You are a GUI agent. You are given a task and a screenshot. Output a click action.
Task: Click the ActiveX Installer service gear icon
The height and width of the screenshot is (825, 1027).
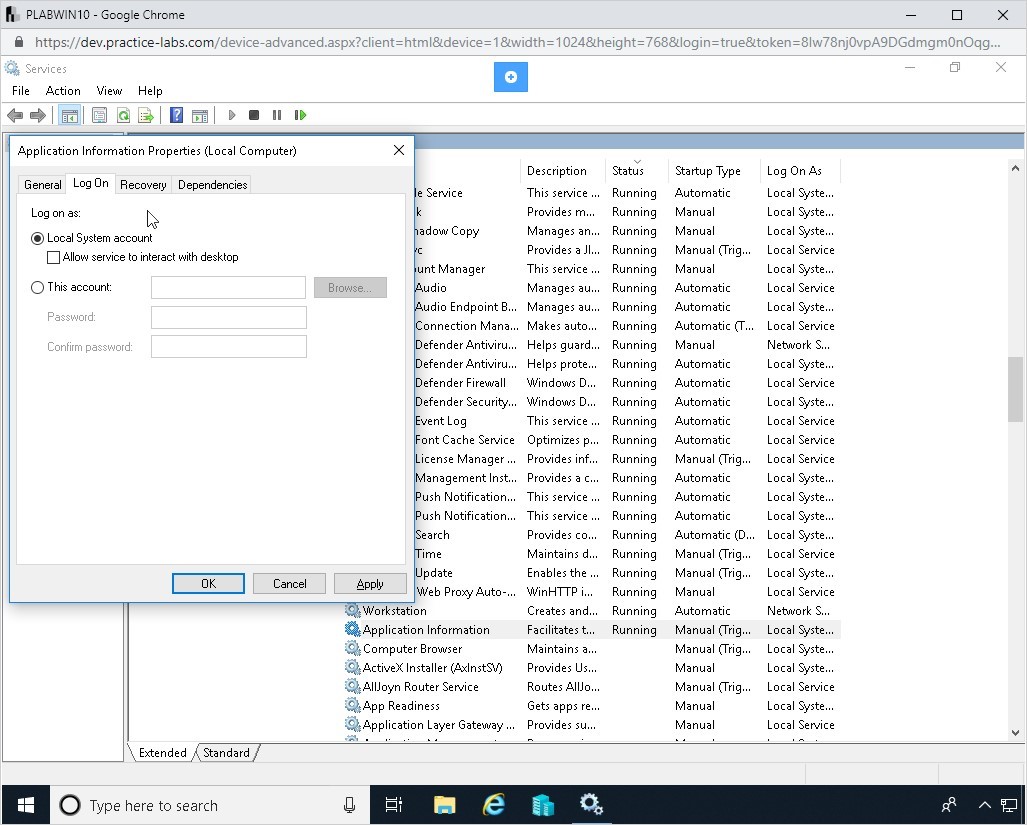(x=352, y=667)
